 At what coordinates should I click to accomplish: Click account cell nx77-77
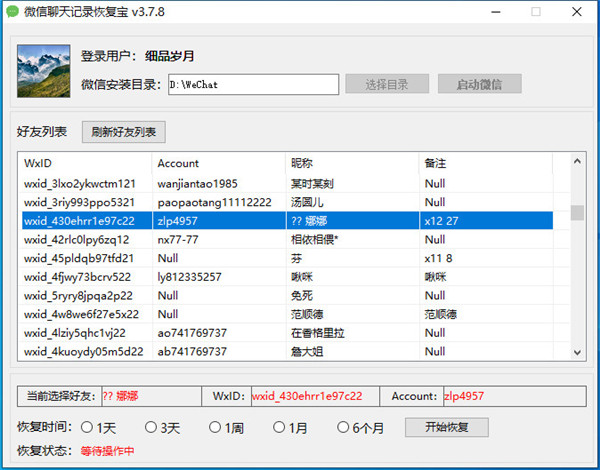click(178, 240)
